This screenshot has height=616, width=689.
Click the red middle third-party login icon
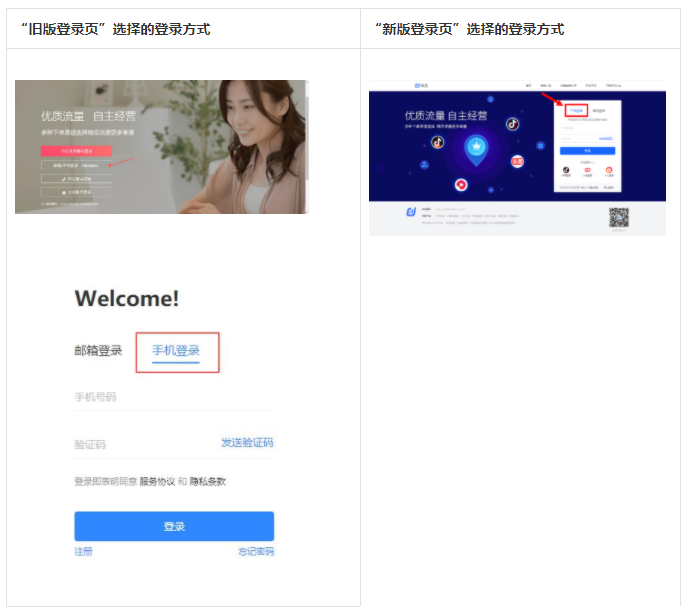pyautogui.click(x=587, y=170)
